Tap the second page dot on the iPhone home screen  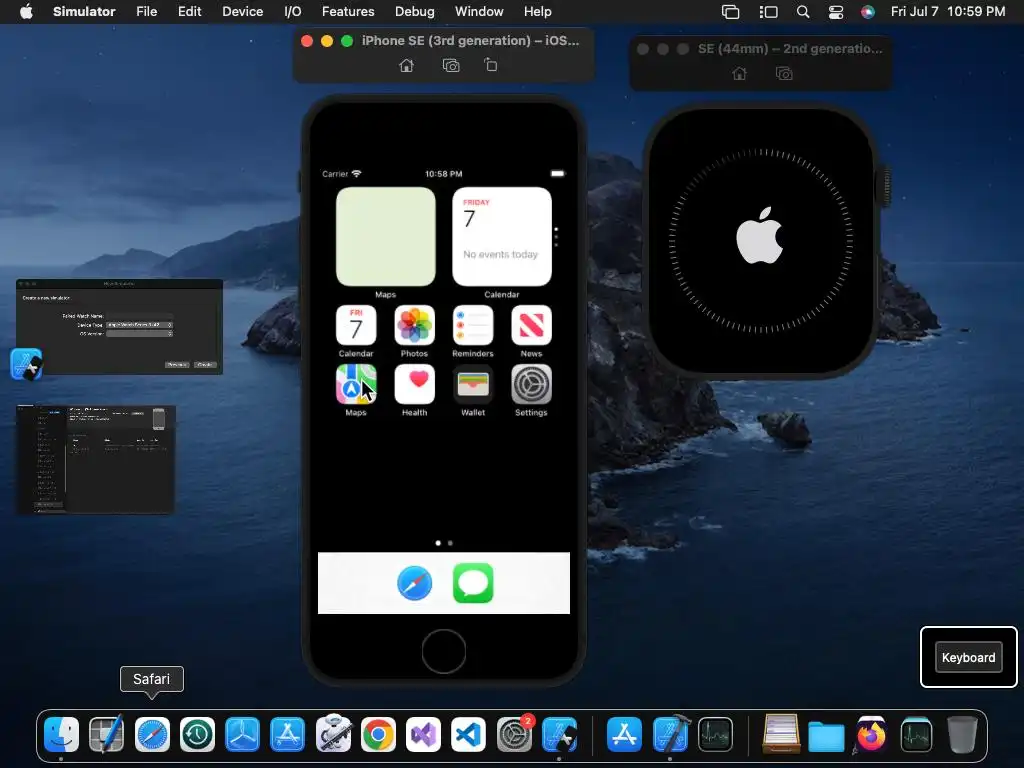pyautogui.click(x=450, y=543)
